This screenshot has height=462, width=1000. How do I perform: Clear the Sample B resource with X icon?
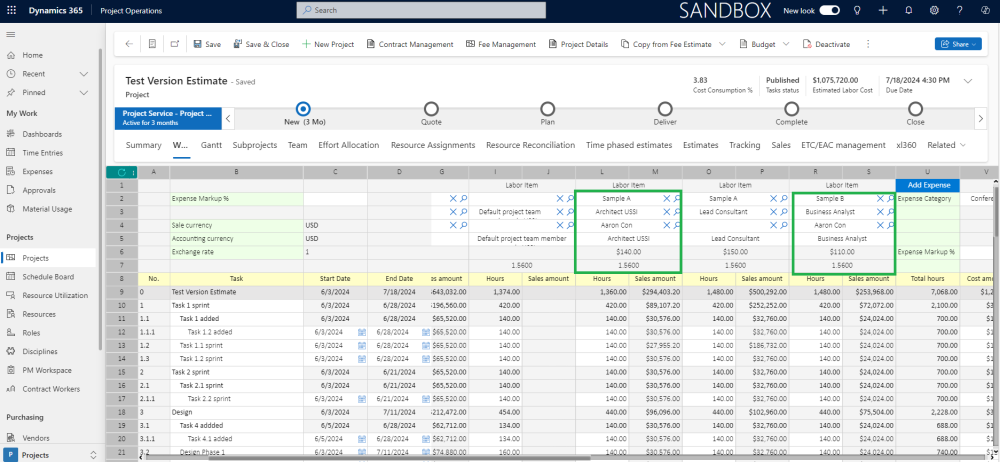[880, 199]
